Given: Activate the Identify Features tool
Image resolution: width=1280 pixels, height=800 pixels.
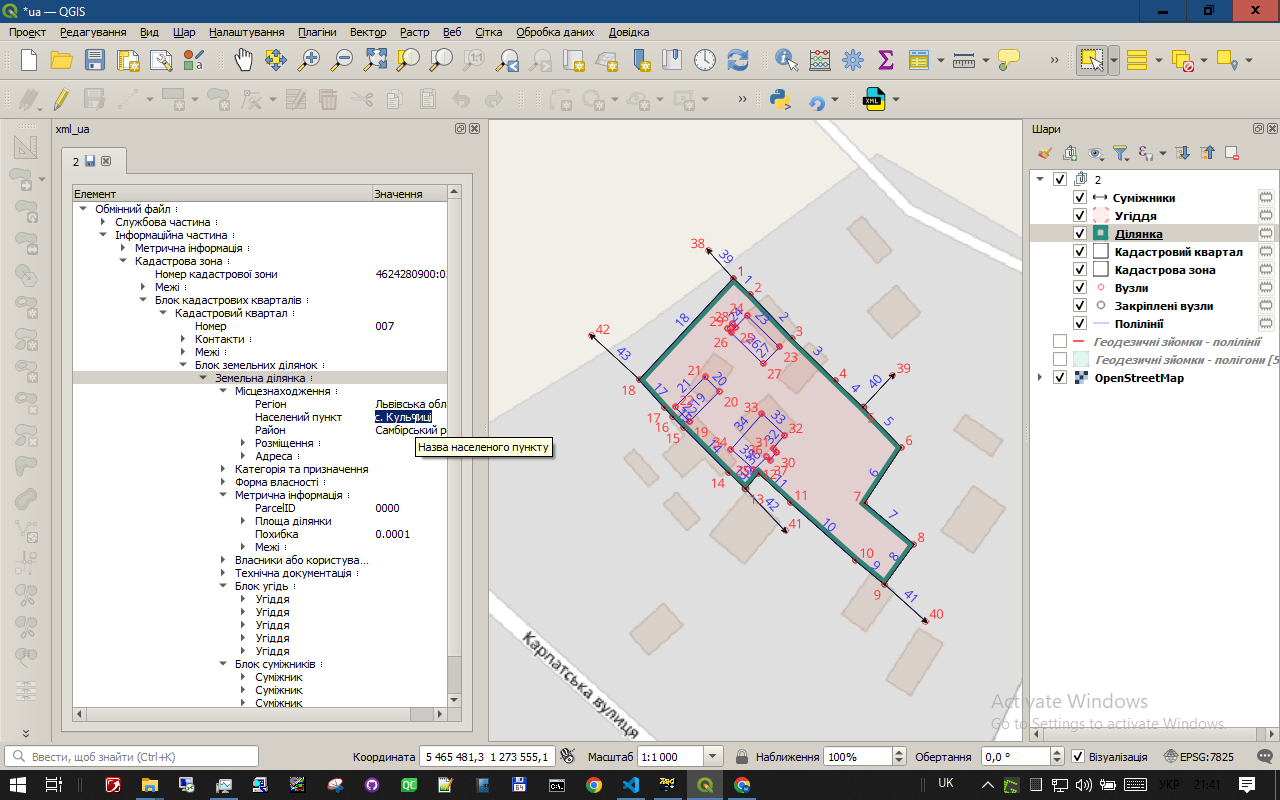Looking at the screenshot, I should (x=787, y=60).
